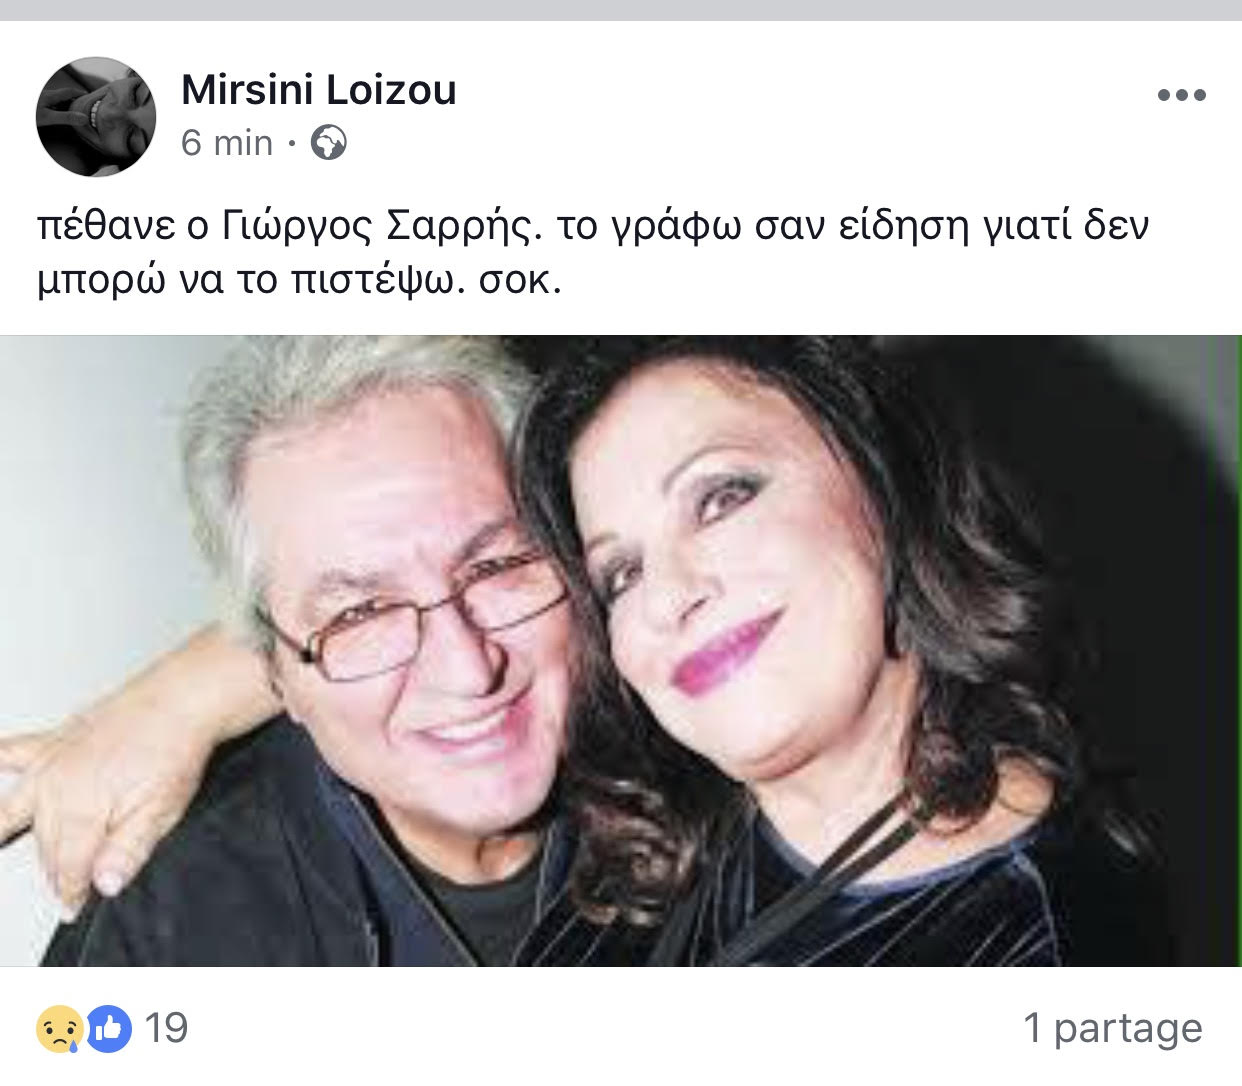Click the post text starting with "πέθανε"
Viewport: 1242px width, 1086px height.
[x=593, y=254]
